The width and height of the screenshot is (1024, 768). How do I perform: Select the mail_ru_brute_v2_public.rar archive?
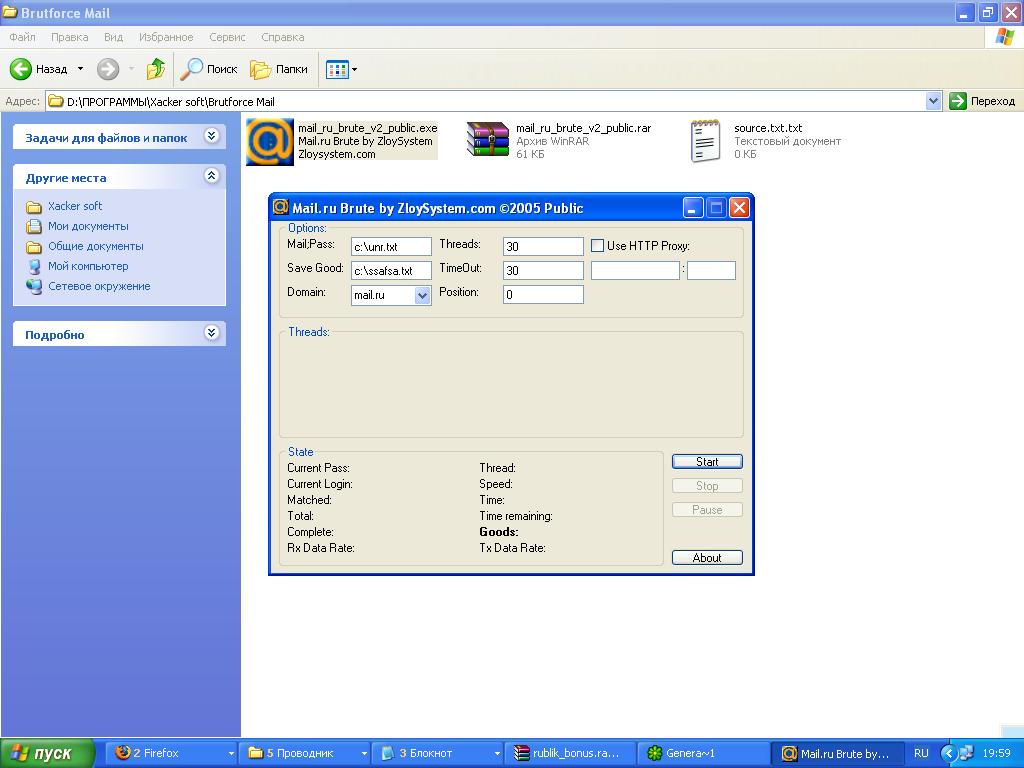pos(488,140)
